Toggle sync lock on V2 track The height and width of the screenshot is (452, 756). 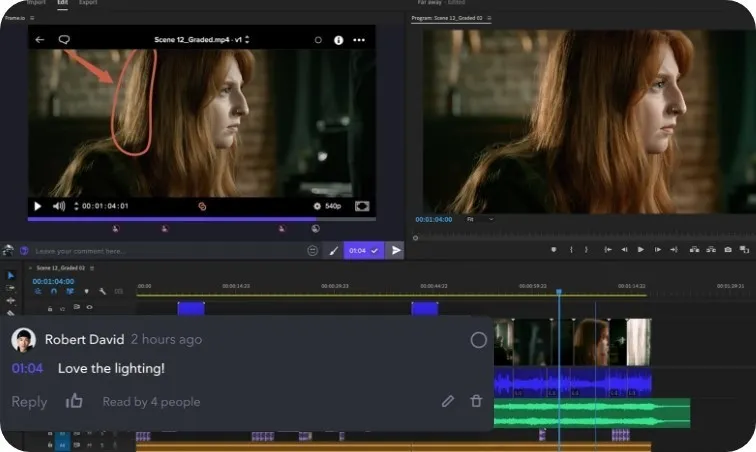pos(76,307)
